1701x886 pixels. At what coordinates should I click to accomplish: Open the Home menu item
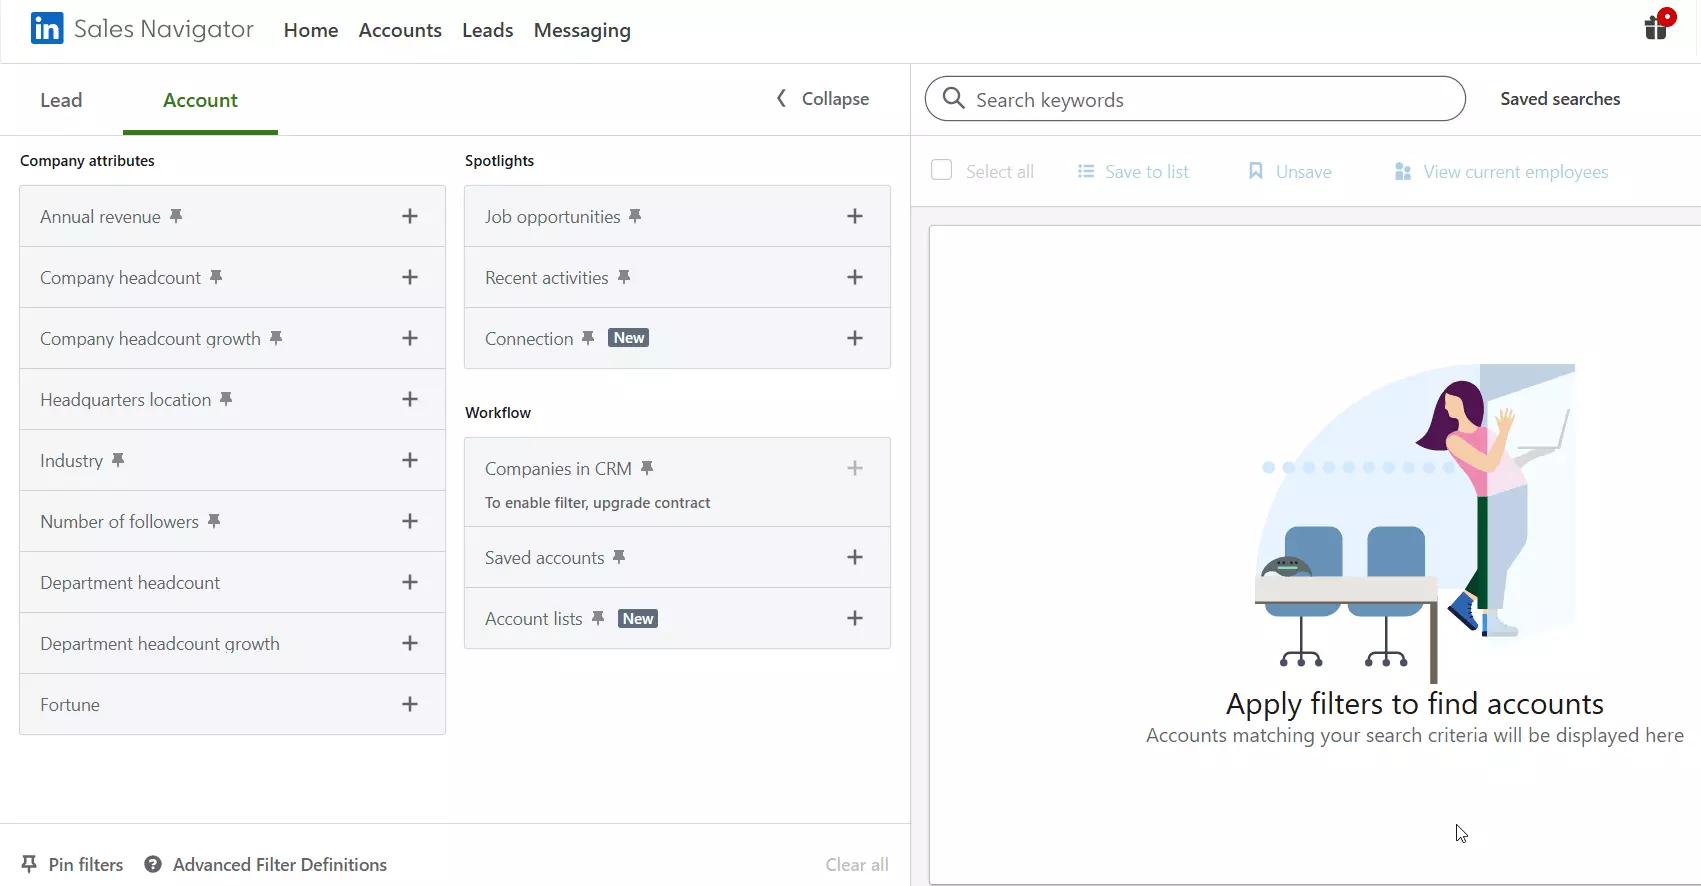311,30
